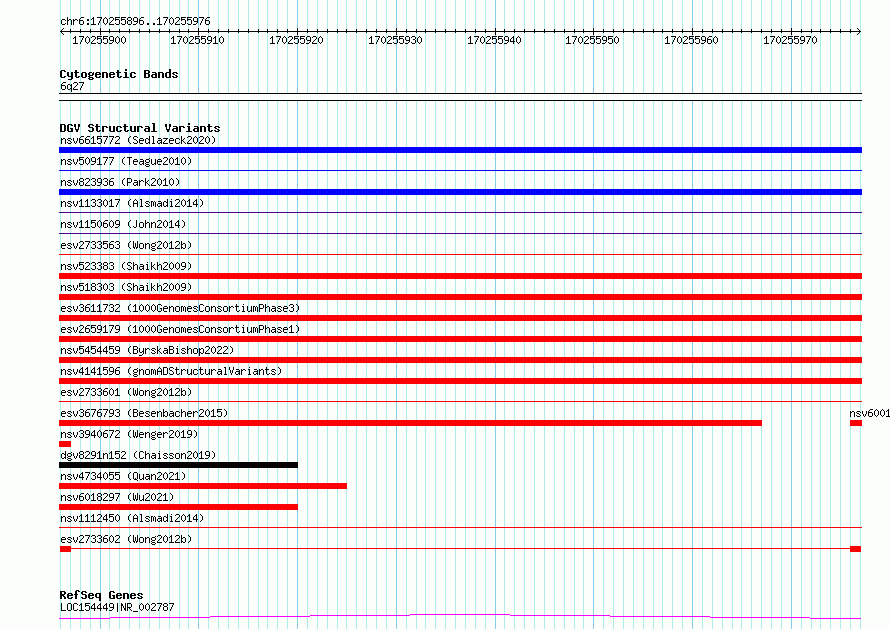Screen dimensions: 890x629
Task: Select the DGV Structural Variants track title
Action: click(x=140, y=128)
